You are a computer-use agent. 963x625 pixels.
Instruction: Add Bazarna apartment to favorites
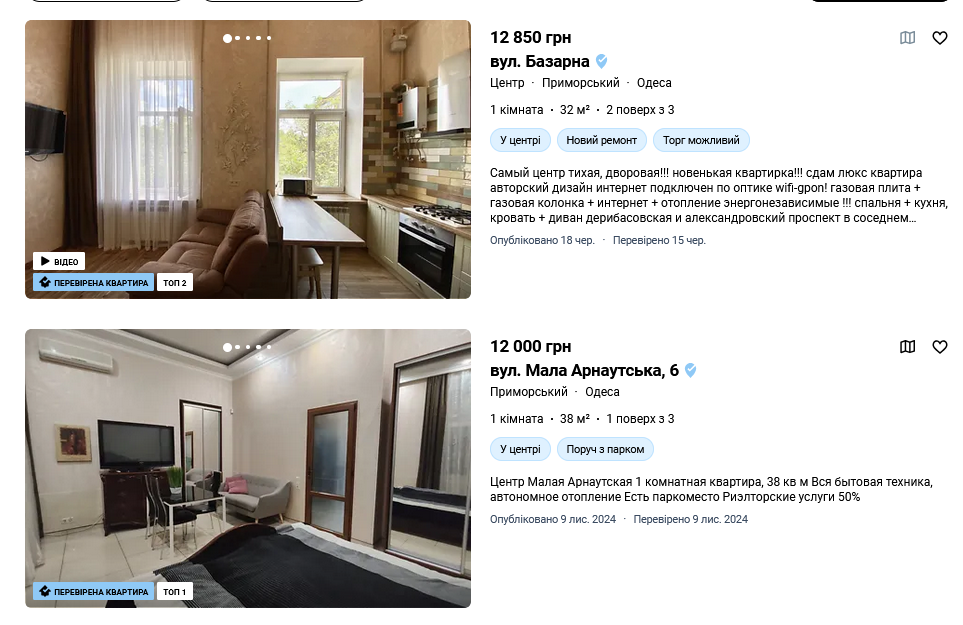[x=940, y=38]
